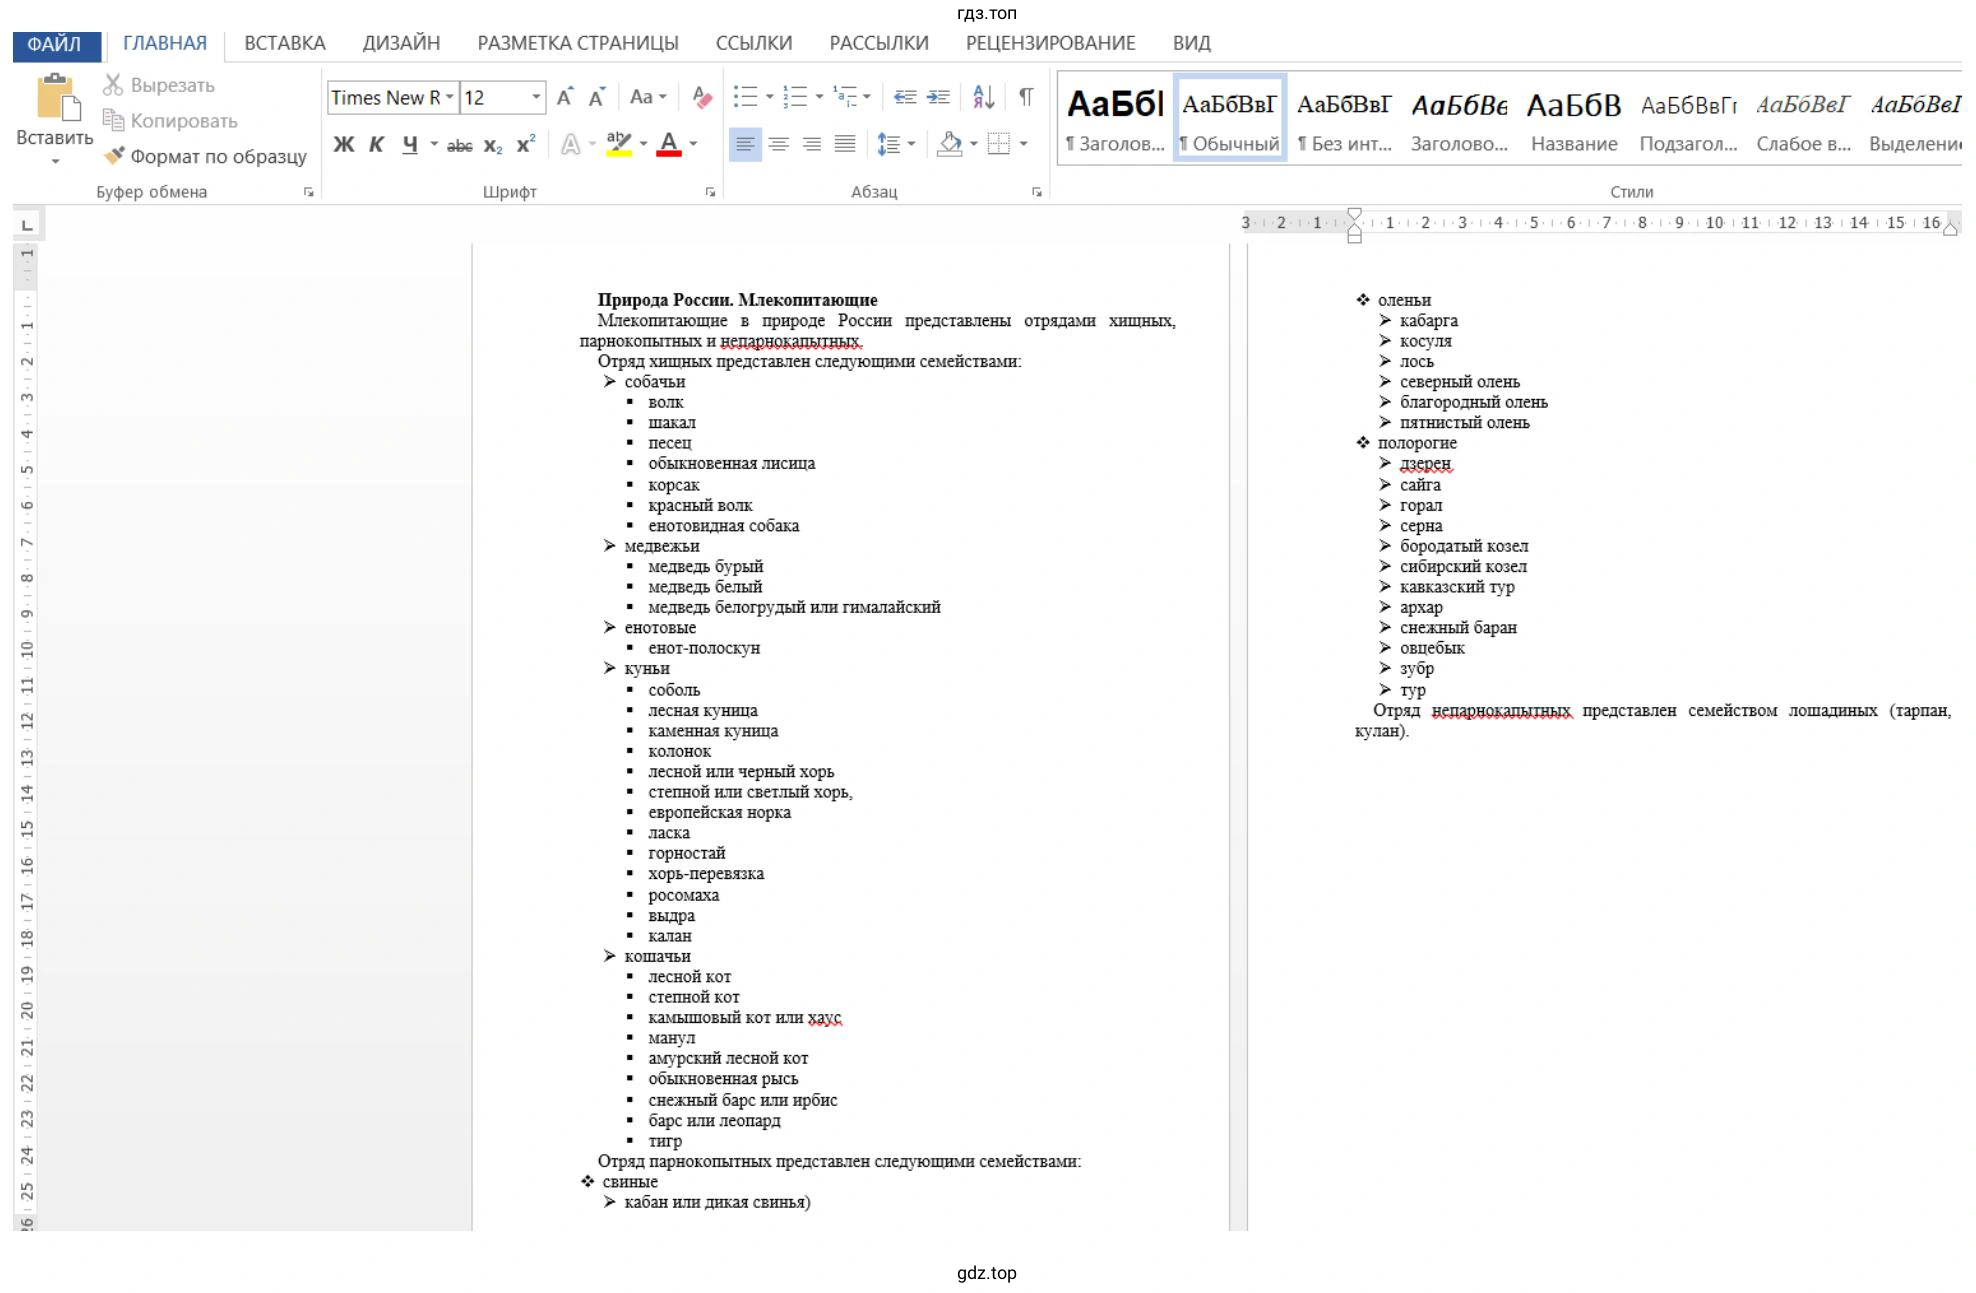Align text to the right
1976x1293 pixels.
tap(811, 144)
